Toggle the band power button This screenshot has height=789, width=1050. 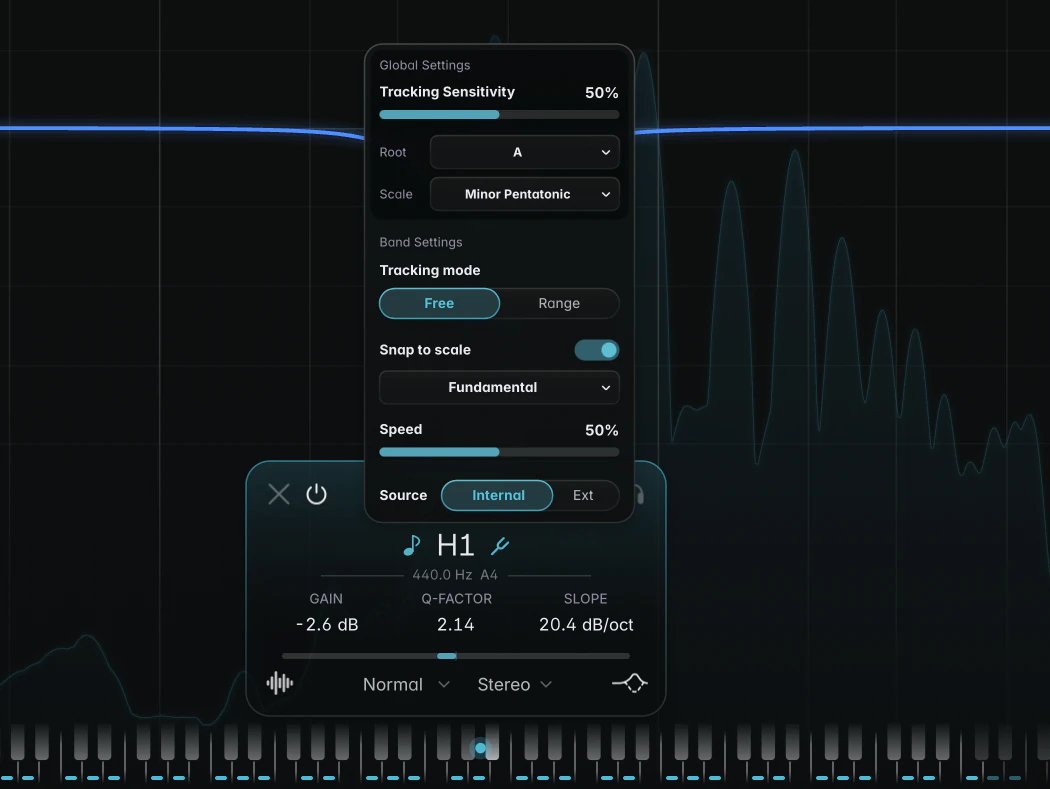coord(316,494)
